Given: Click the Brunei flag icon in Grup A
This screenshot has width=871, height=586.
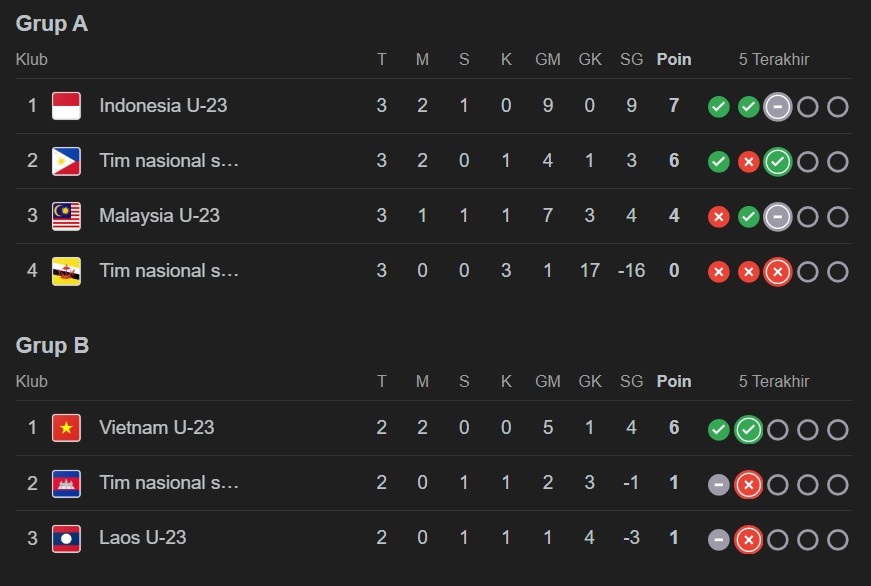Looking at the screenshot, I should click(x=66, y=271).
